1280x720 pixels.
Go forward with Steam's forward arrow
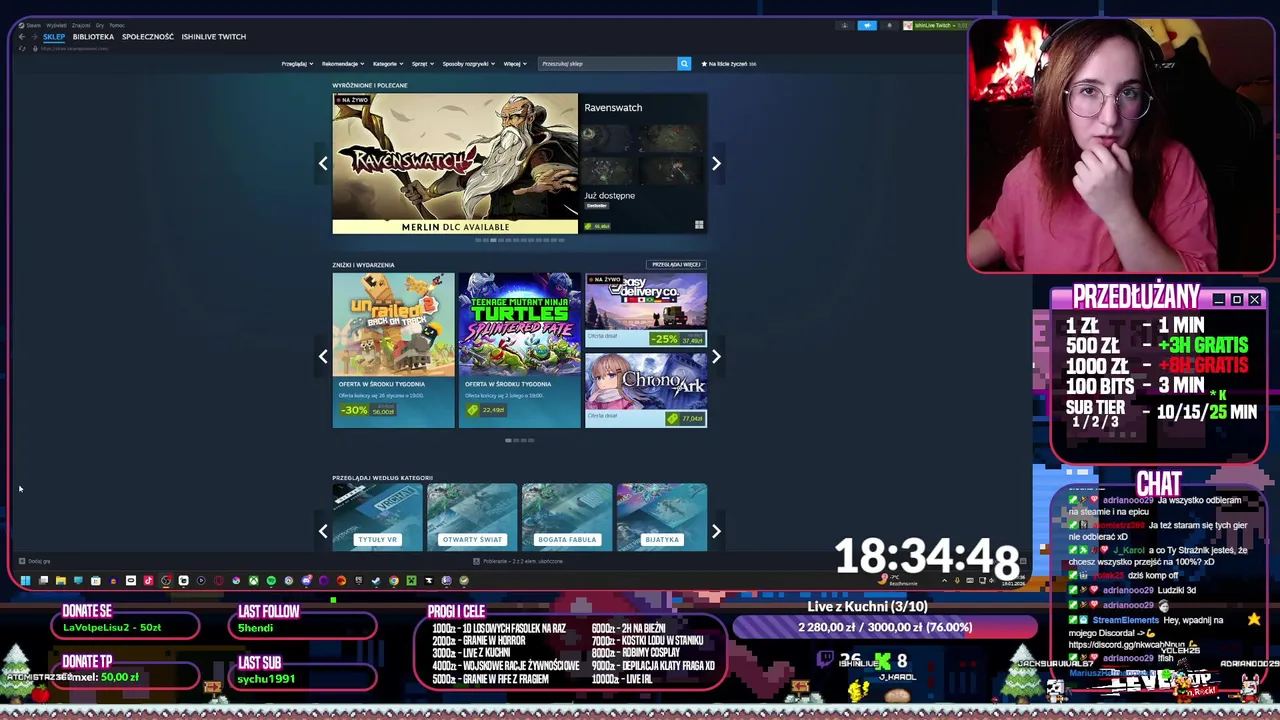(x=34, y=37)
